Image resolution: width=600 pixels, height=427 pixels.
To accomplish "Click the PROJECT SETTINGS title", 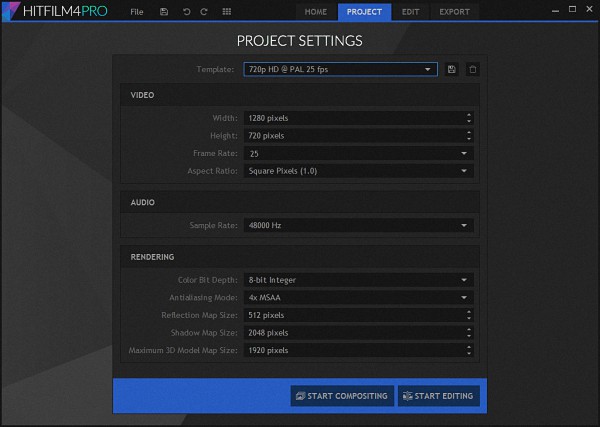I will [300, 41].
